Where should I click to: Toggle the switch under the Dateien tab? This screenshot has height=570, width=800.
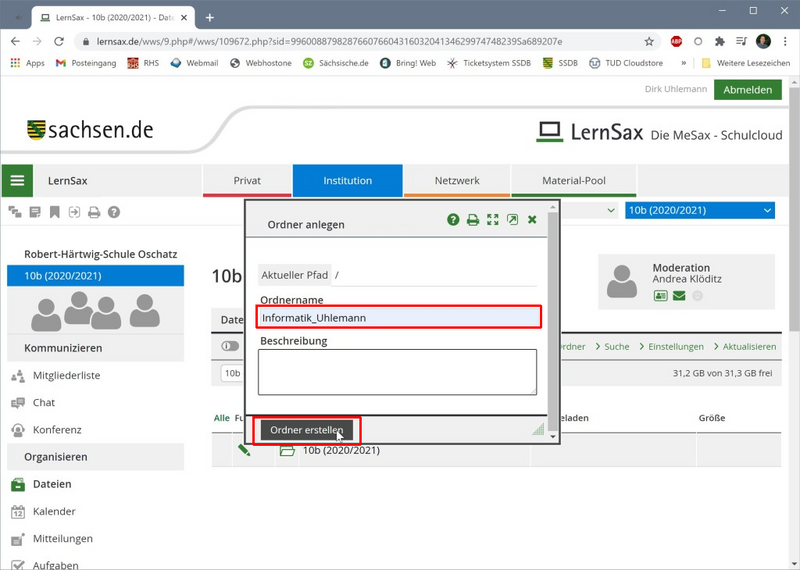[x=230, y=346]
